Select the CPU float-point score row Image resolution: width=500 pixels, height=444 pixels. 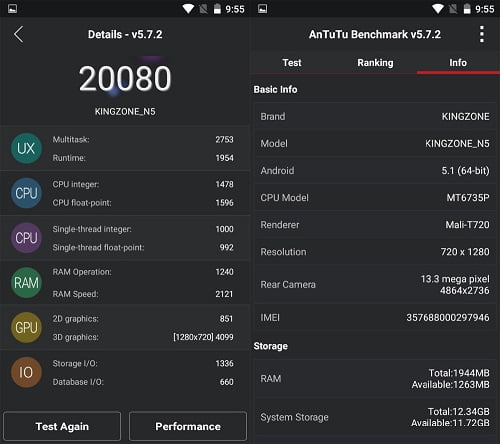(x=143, y=203)
